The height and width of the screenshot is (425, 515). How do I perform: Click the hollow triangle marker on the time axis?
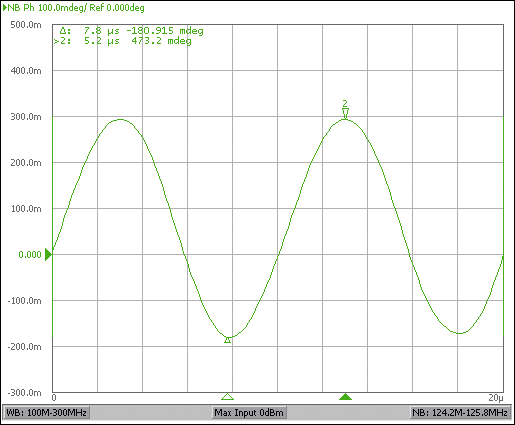(x=227, y=396)
